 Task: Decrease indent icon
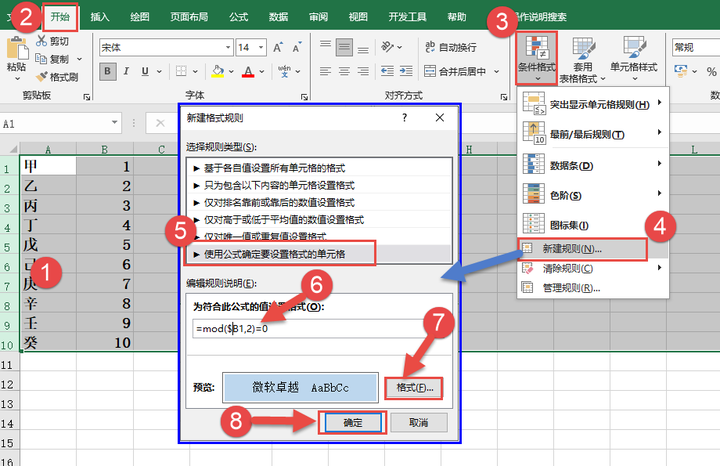(387, 71)
